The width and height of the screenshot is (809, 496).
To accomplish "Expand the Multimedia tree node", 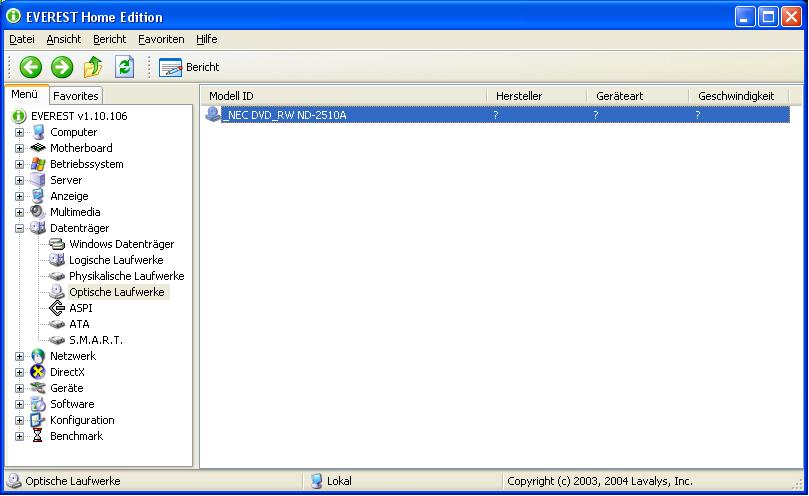I will (x=20, y=213).
